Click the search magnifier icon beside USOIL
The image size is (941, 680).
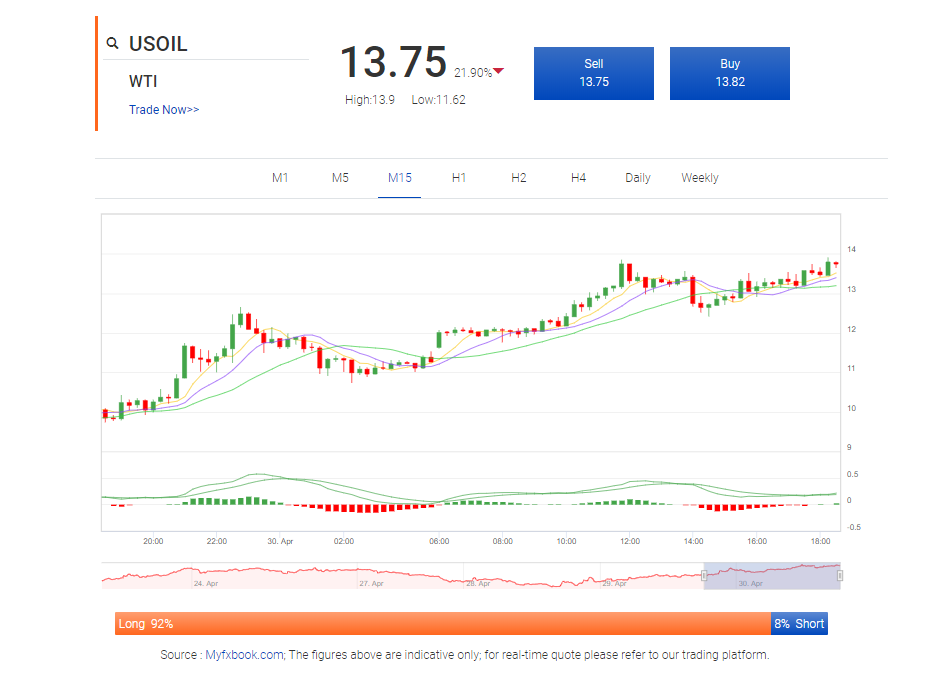(x=112, y=44)
